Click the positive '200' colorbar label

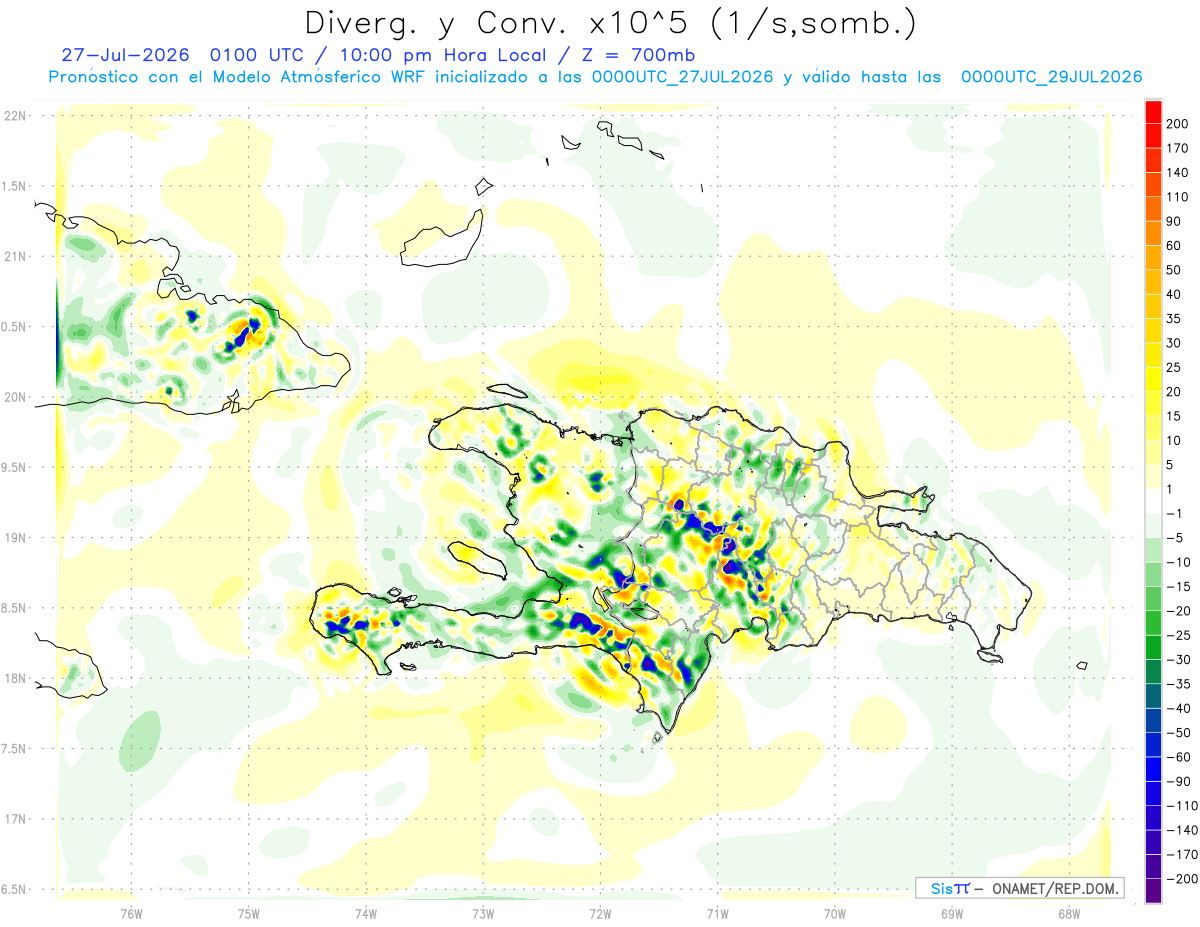(1177, 124)
